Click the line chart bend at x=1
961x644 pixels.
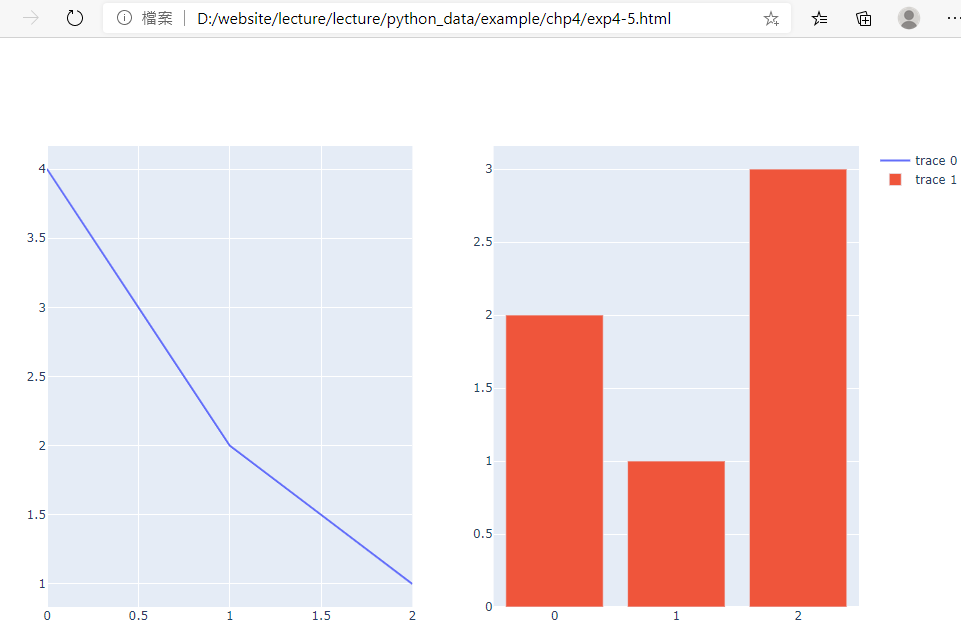click(230, 445)
